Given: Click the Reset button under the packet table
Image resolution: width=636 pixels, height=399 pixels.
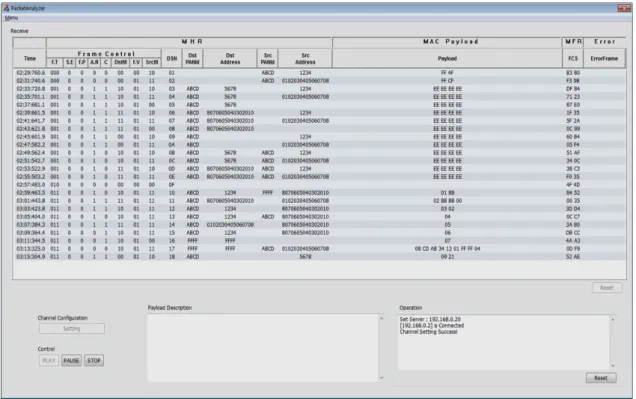Looking at the screenshot, I should click(607, 288).
